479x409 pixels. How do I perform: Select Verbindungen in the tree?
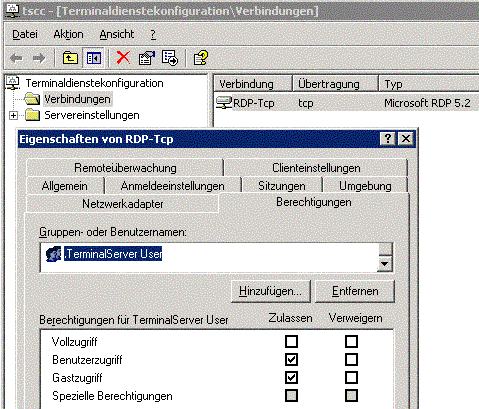coord(77,99)
